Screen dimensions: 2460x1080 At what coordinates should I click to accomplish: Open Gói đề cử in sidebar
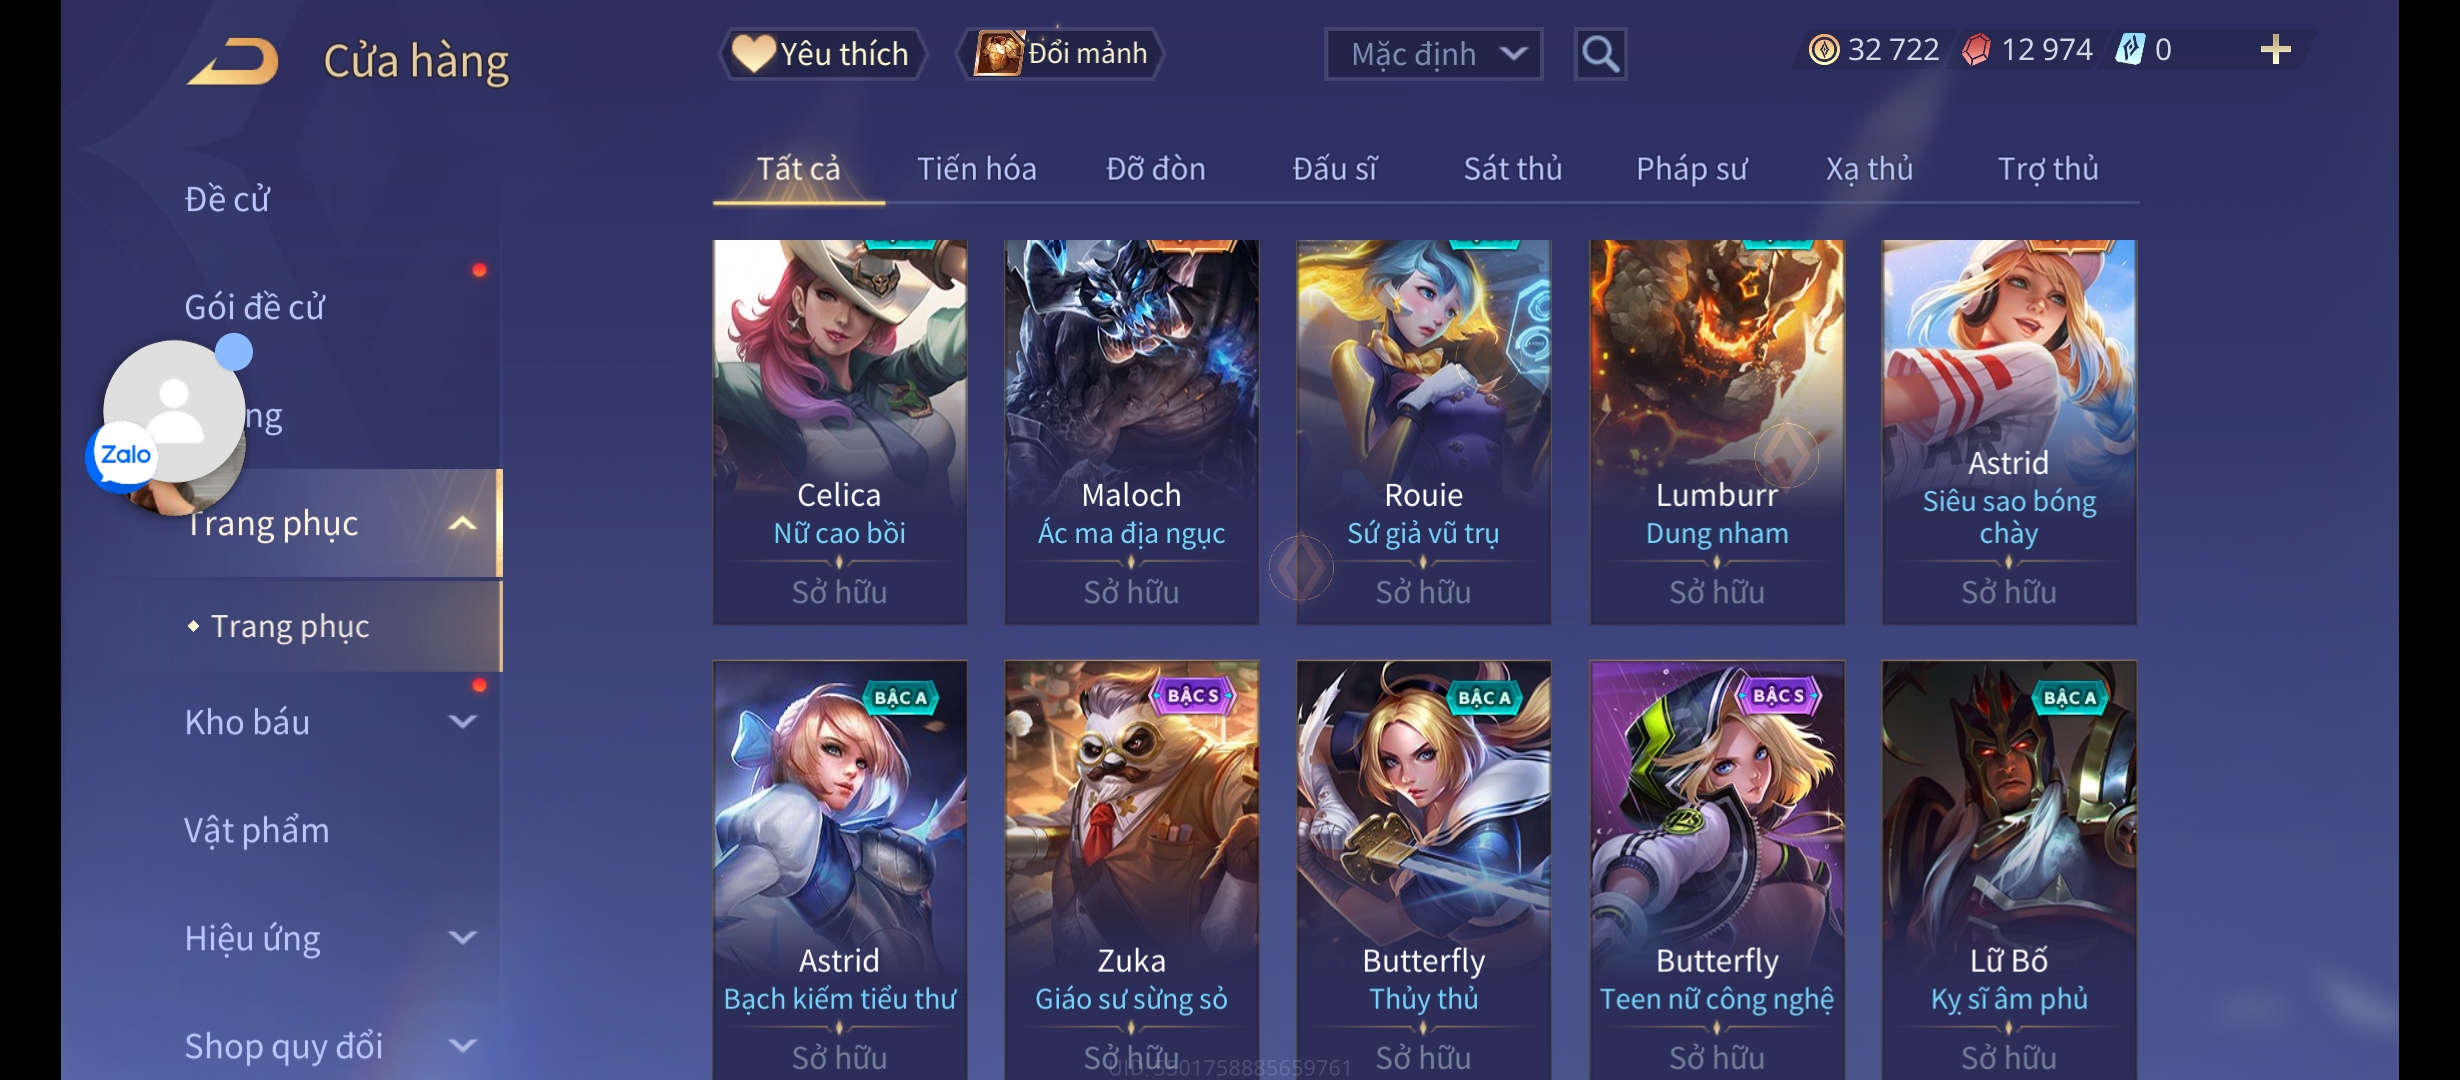point(254,307)
